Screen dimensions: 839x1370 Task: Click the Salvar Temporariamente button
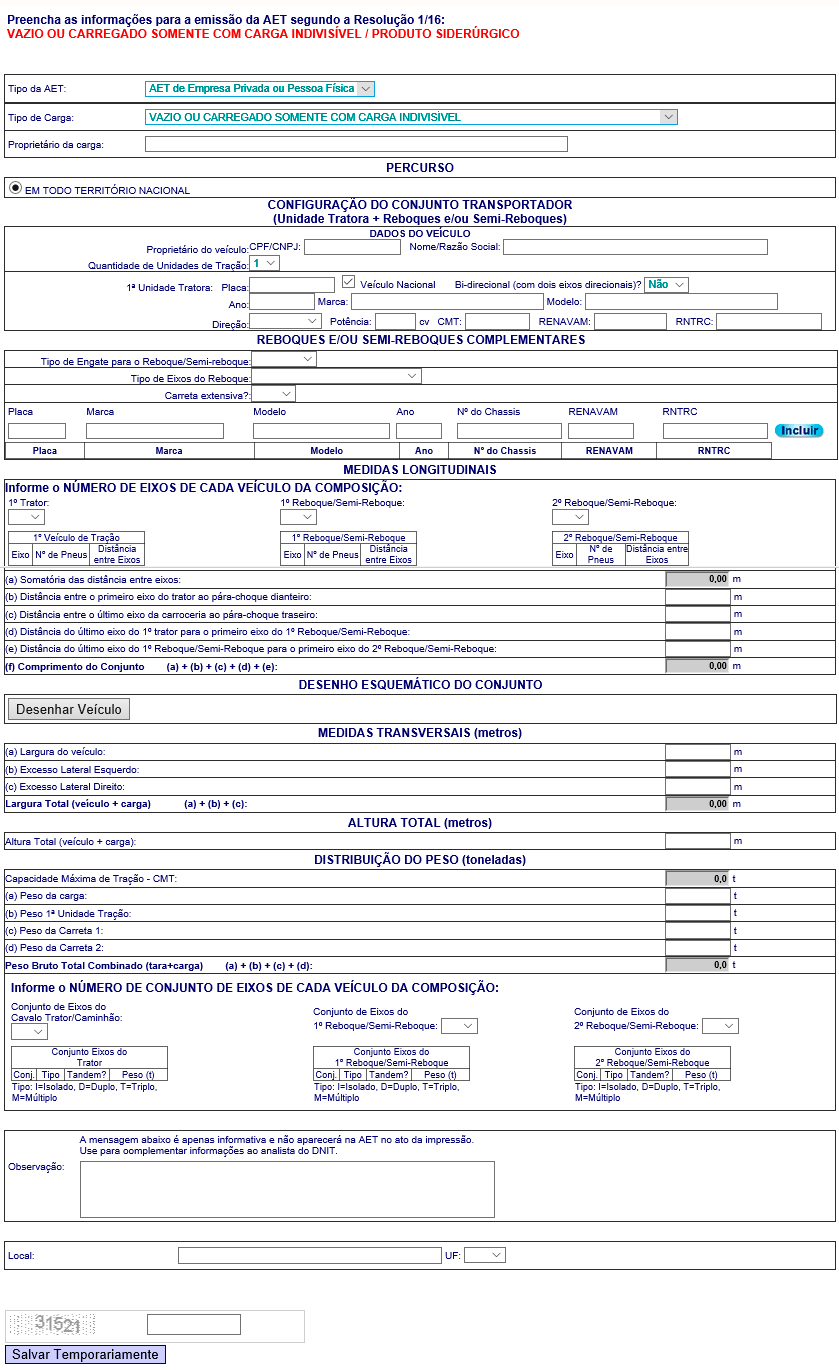[85, 1354]
